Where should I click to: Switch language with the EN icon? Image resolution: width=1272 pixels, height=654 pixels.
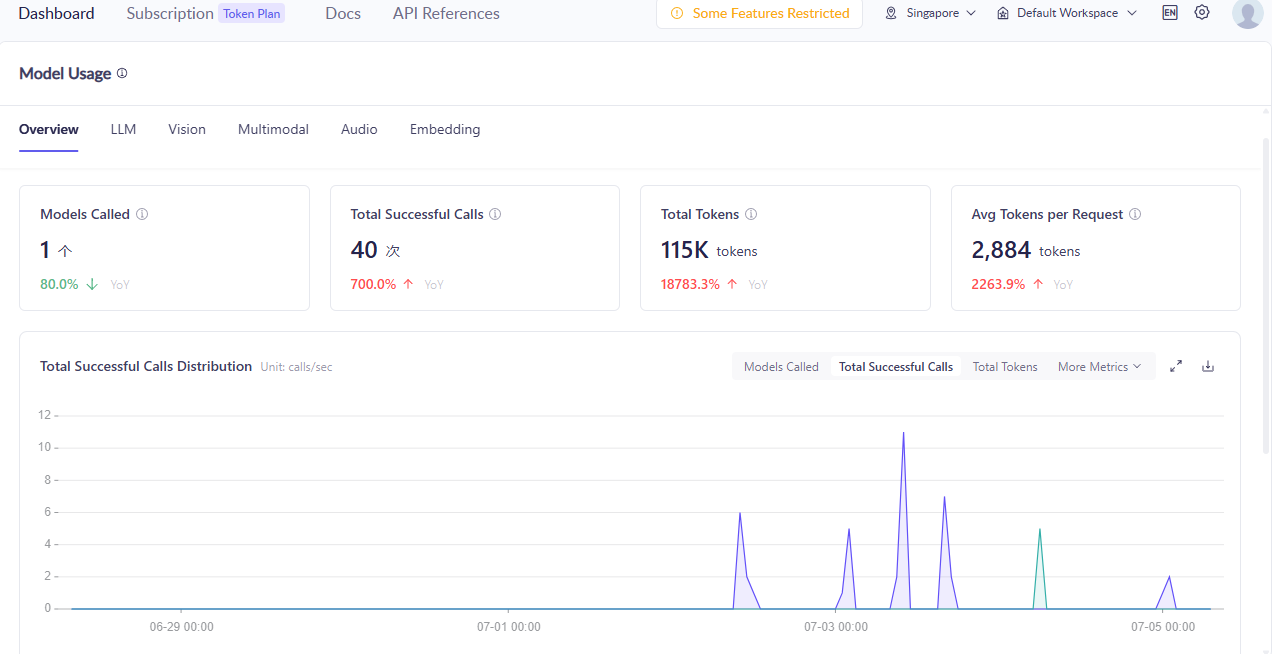(x=1170, y=13)
